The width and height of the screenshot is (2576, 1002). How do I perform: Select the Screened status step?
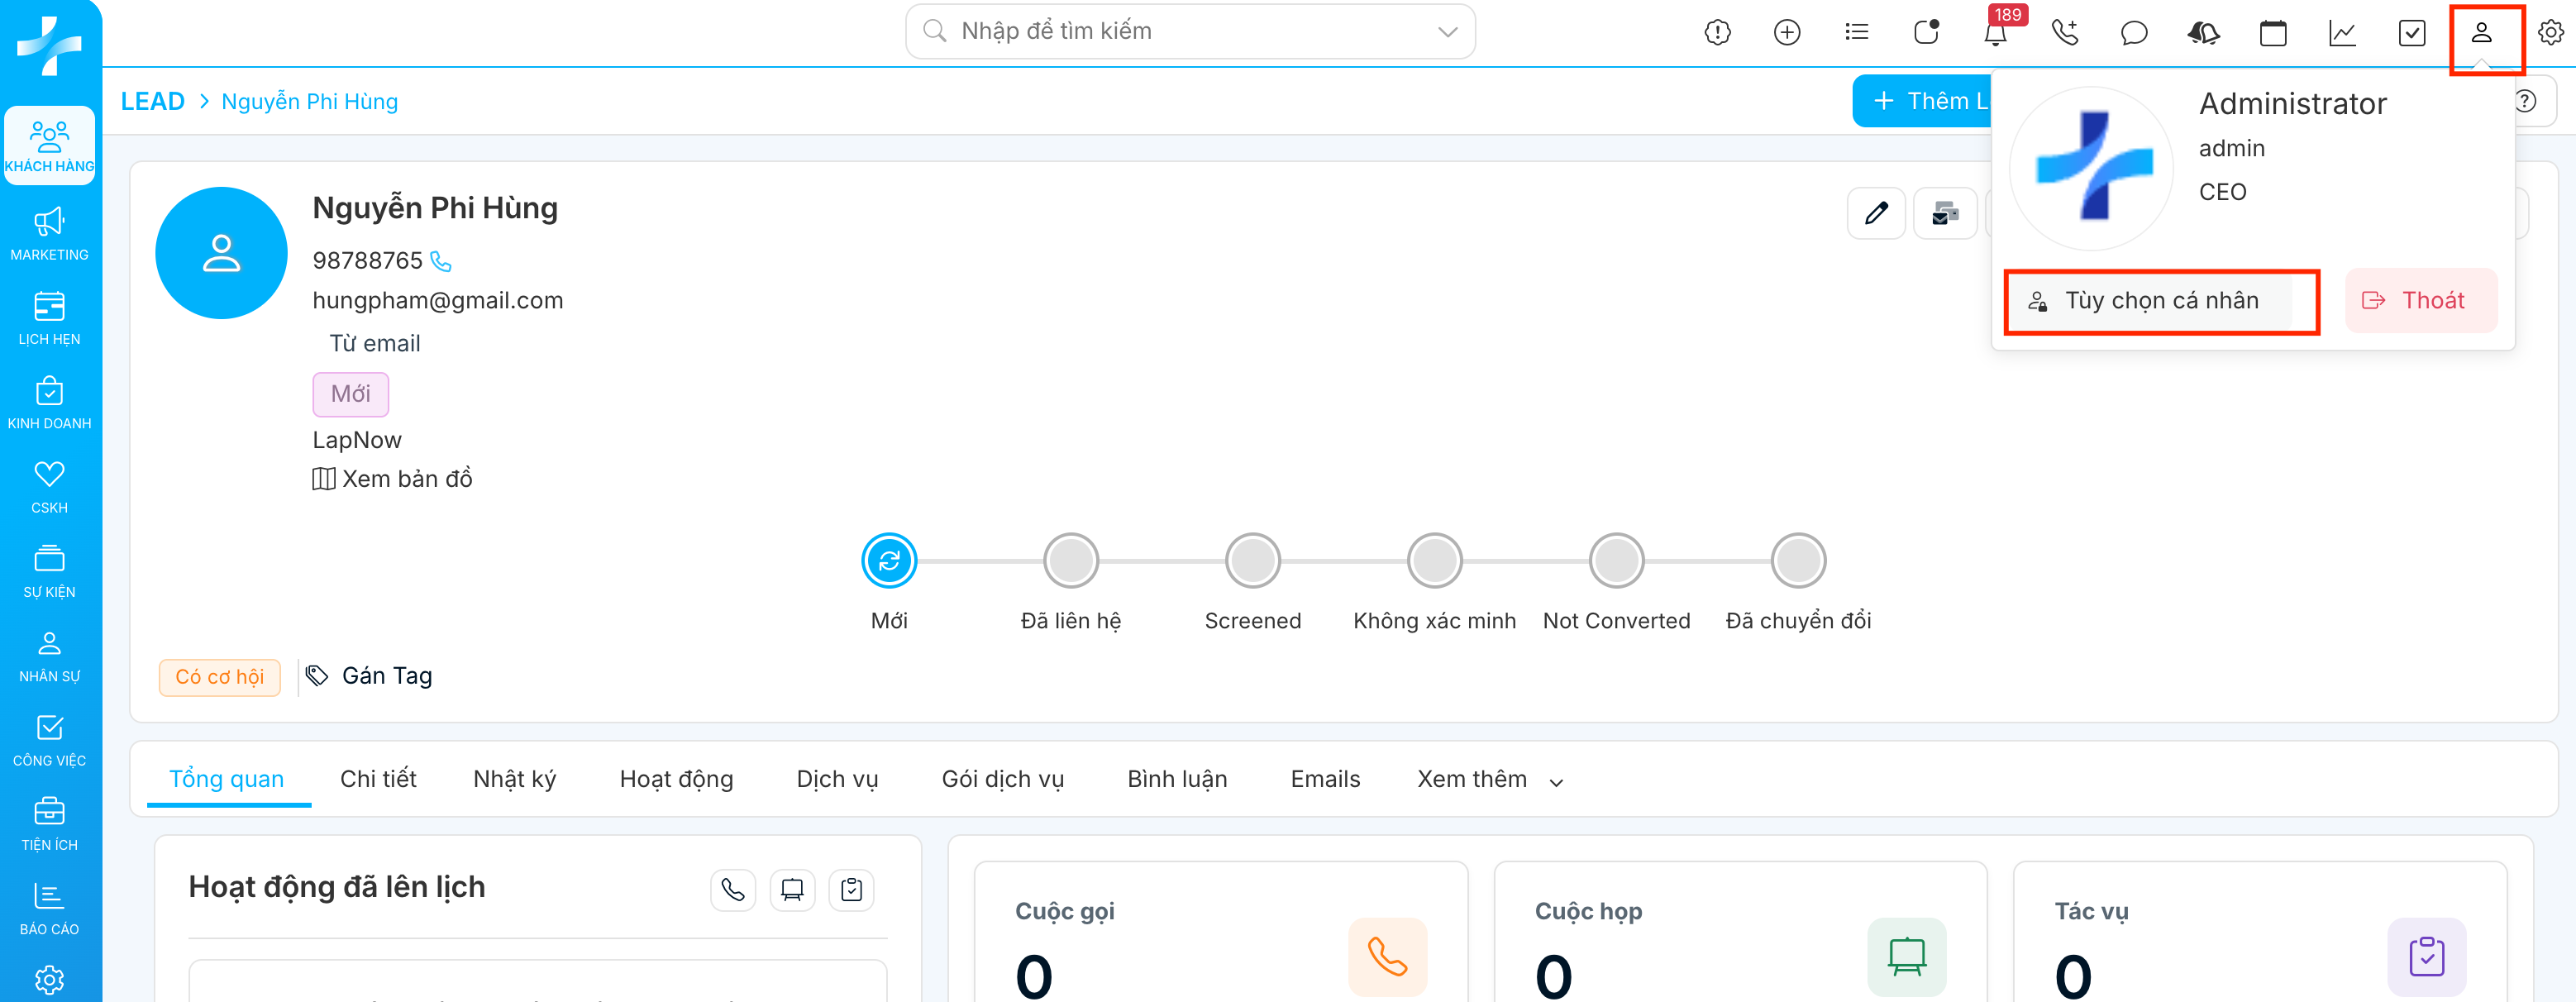(1252, 561)
